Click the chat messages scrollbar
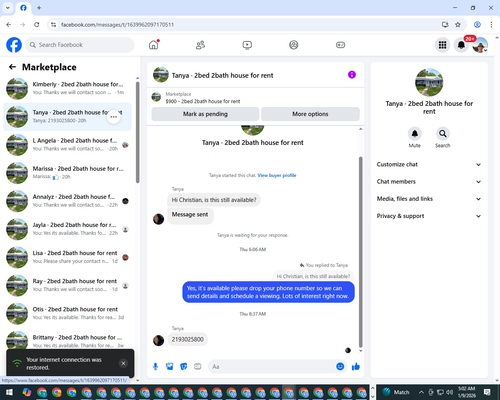Screen dimensions: 500x400 360,252
